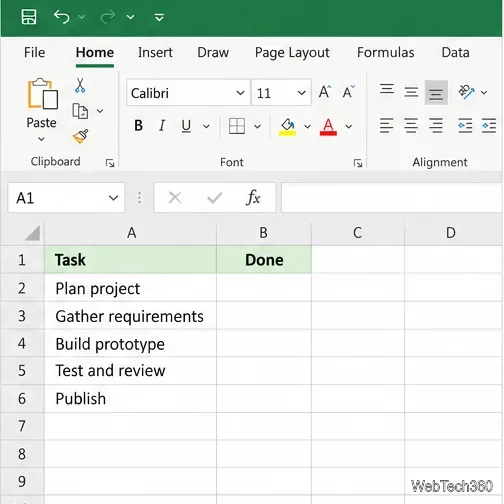This screenshot has height=504, width=504.
Task: Open the Name Box dropdown arrow
Action: [113, 198]
